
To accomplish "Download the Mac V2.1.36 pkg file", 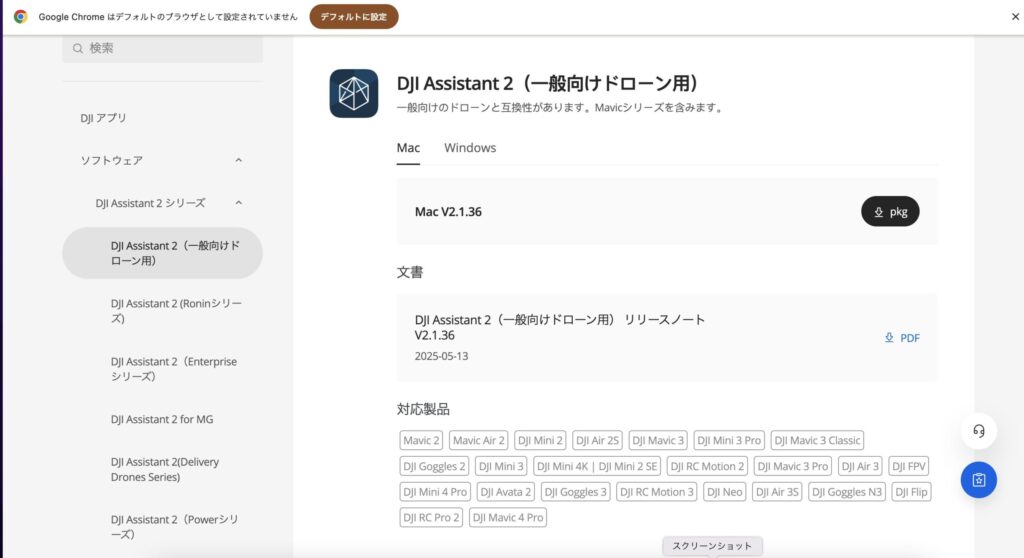I will pos(889,211).
